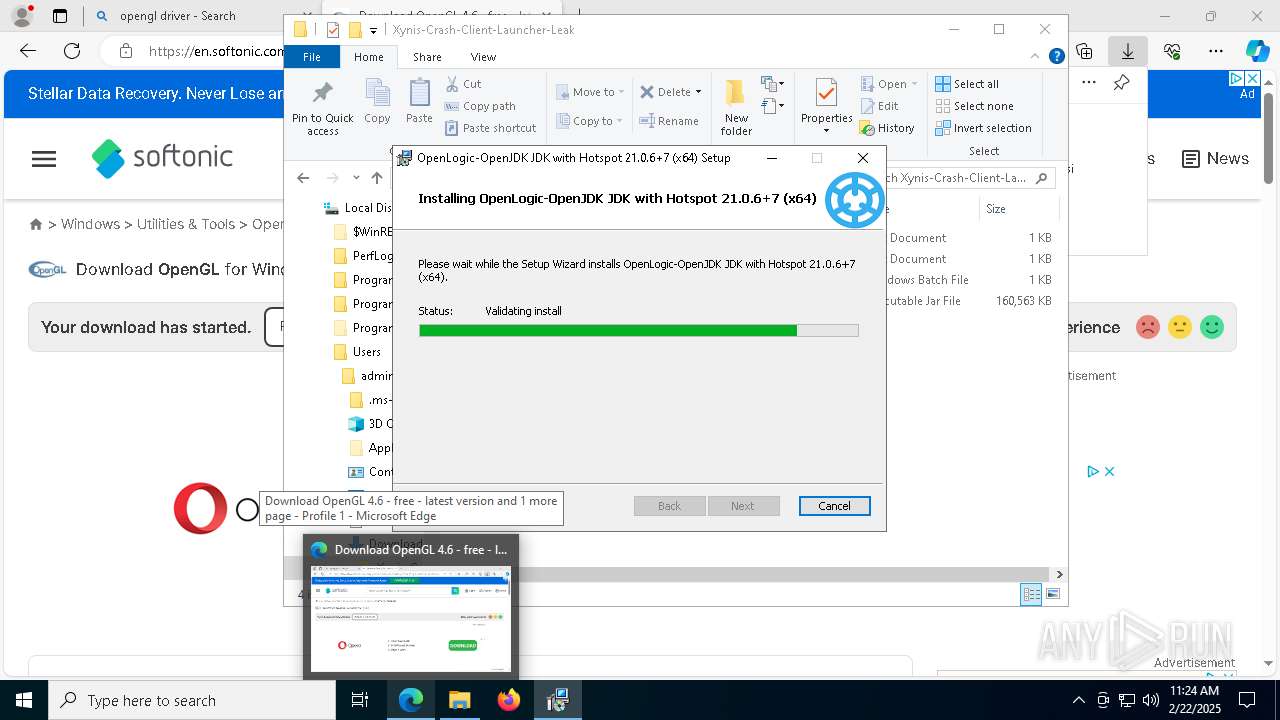The height and width of the screenshot is (720, 1280).
Task: Click Explorer Back navigation arrow
Action: point(303,178)
